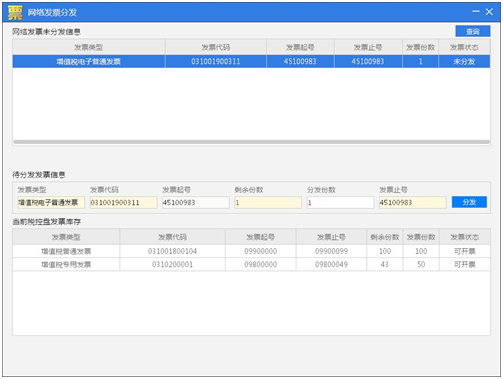Click invoice count 50 cell
This screenshot has width=503, height=379.
coord(421,264)
